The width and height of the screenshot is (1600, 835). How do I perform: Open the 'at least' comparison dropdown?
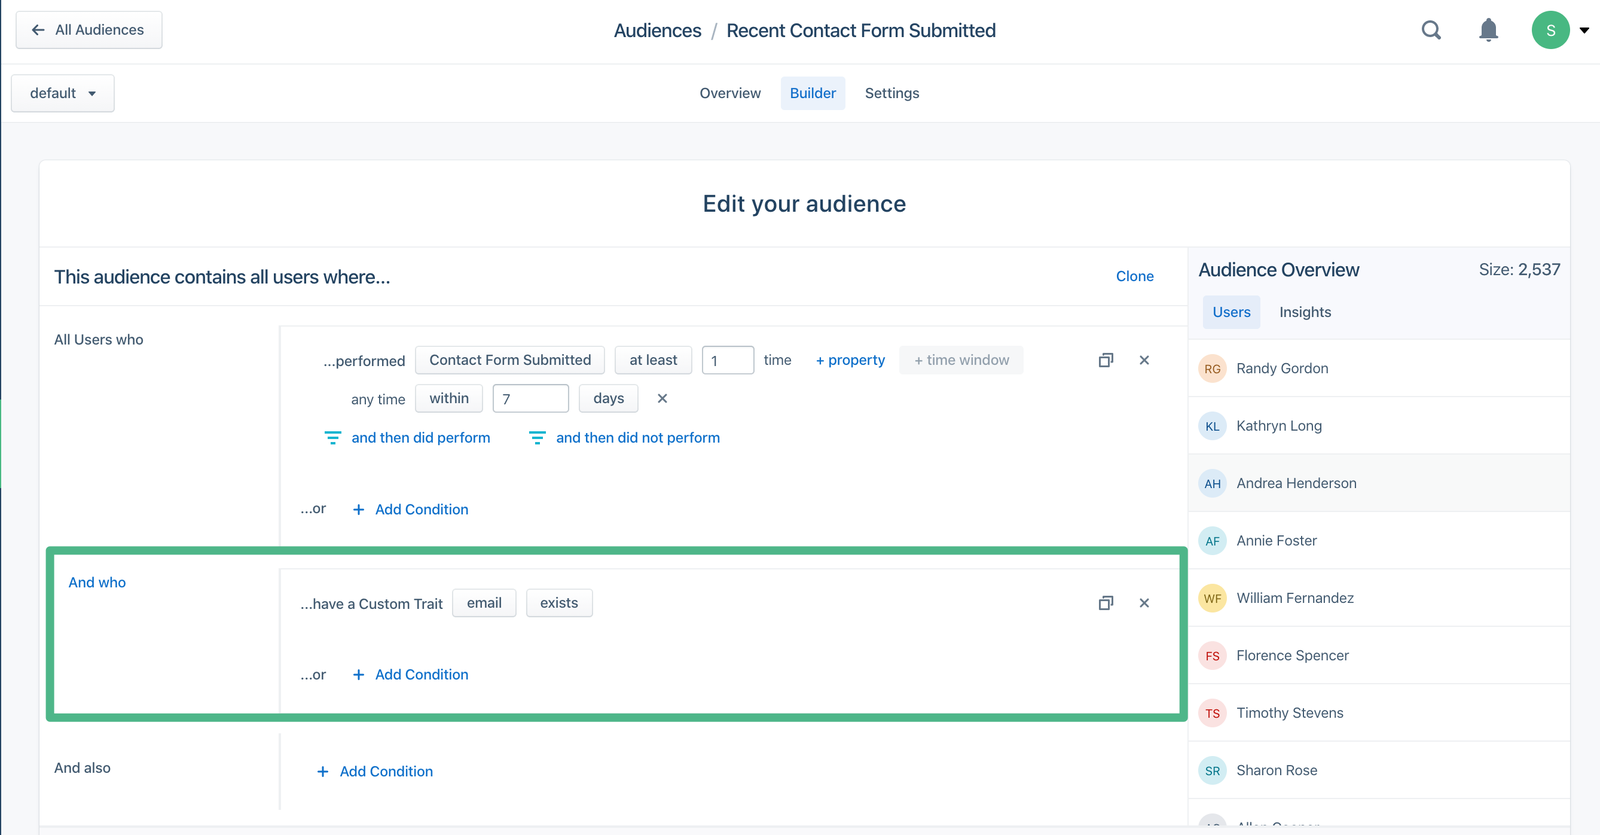653,360
